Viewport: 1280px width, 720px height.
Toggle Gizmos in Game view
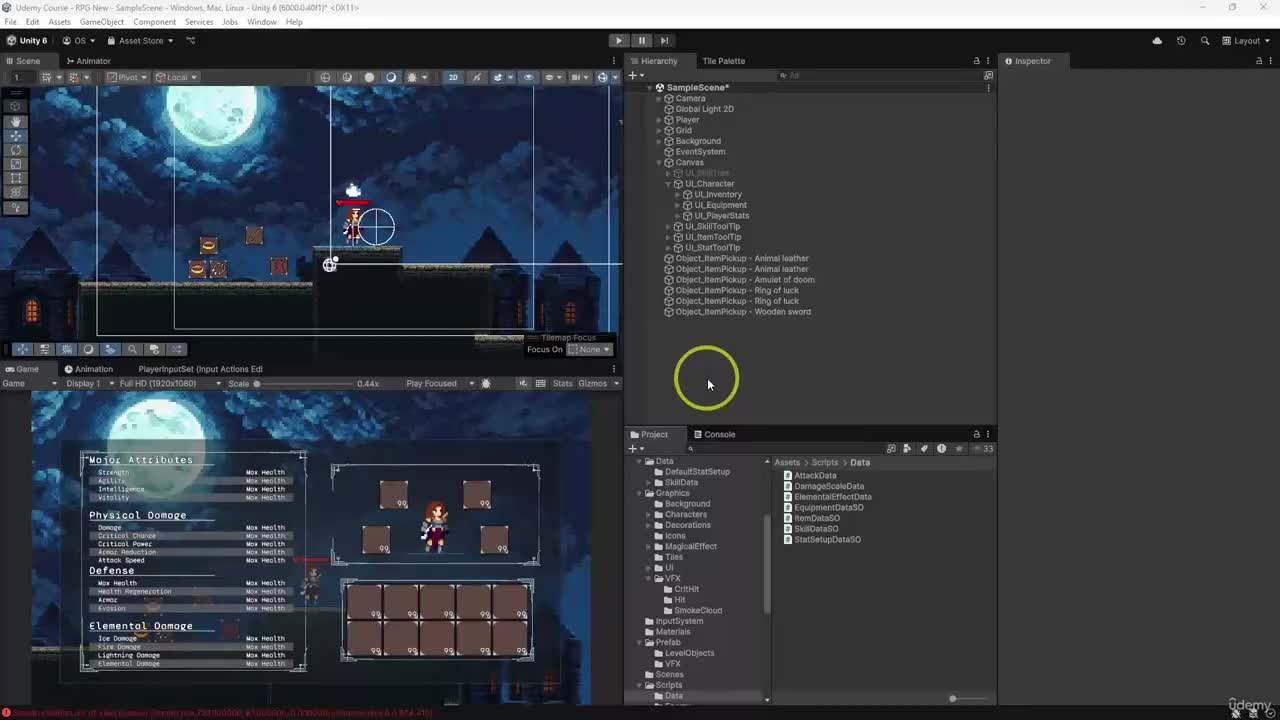tap(592, 384)
